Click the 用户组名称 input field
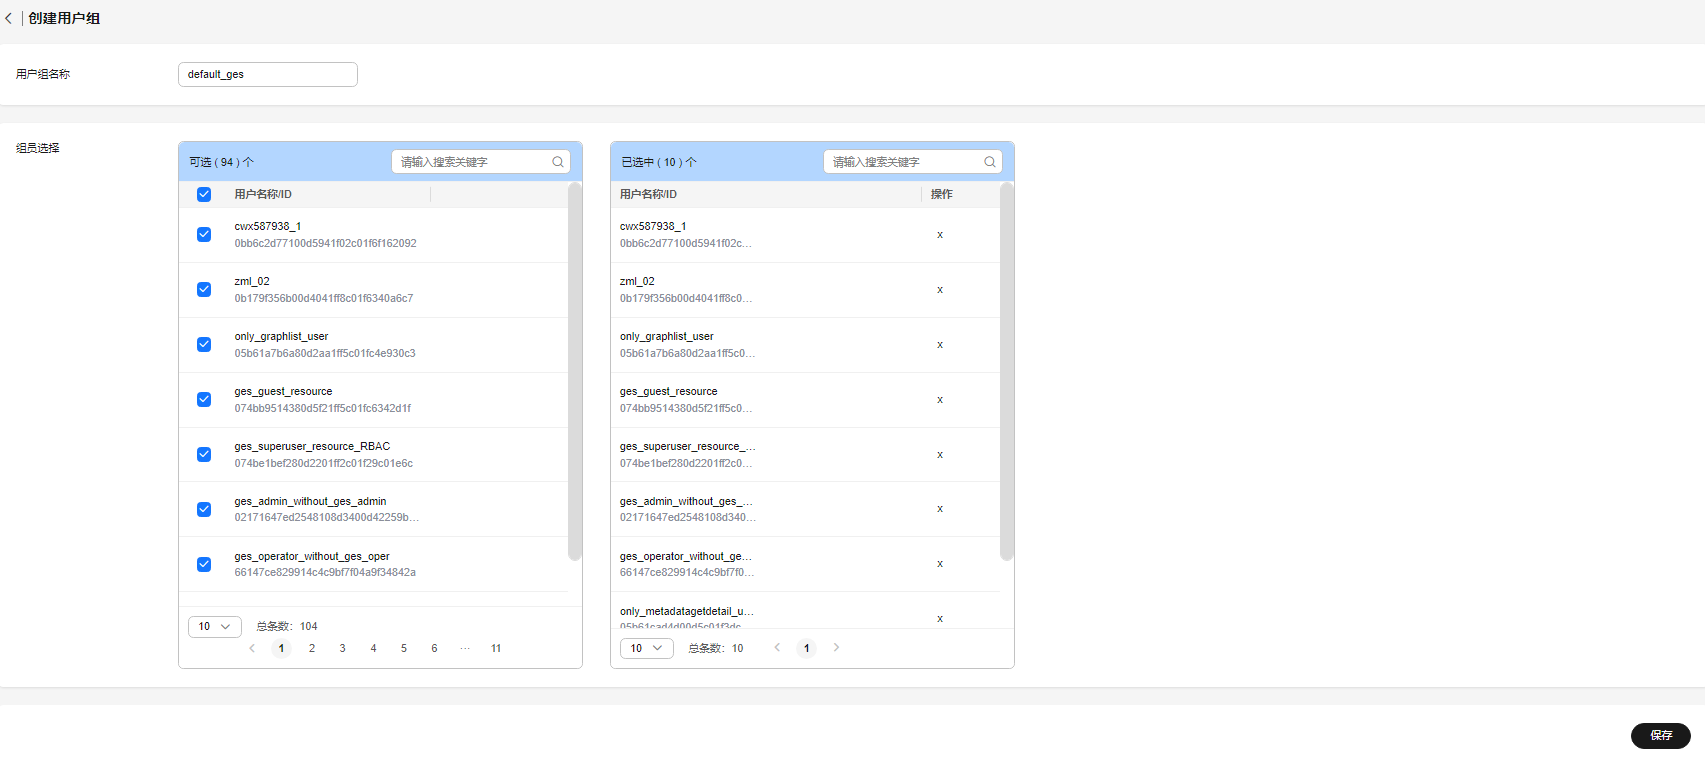Screen dimensions: 1705x760 (x=268, y=74)
